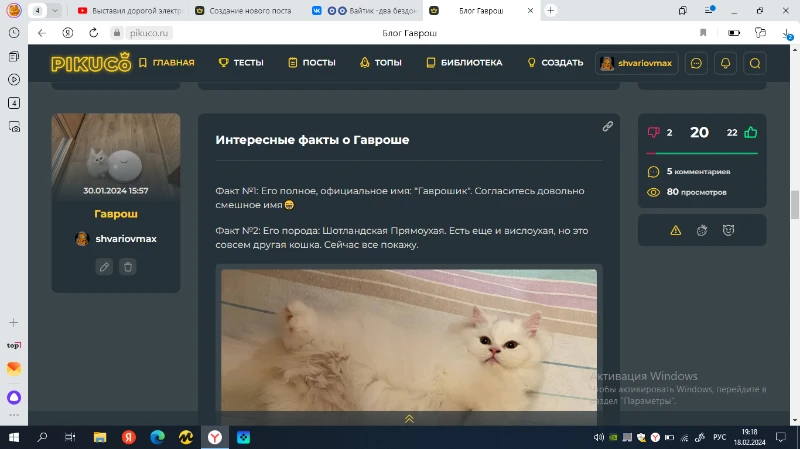This screenshot has width=800, height=449.
Task: Click the Yandex home icon in toolbar
Action: (67, 33)
